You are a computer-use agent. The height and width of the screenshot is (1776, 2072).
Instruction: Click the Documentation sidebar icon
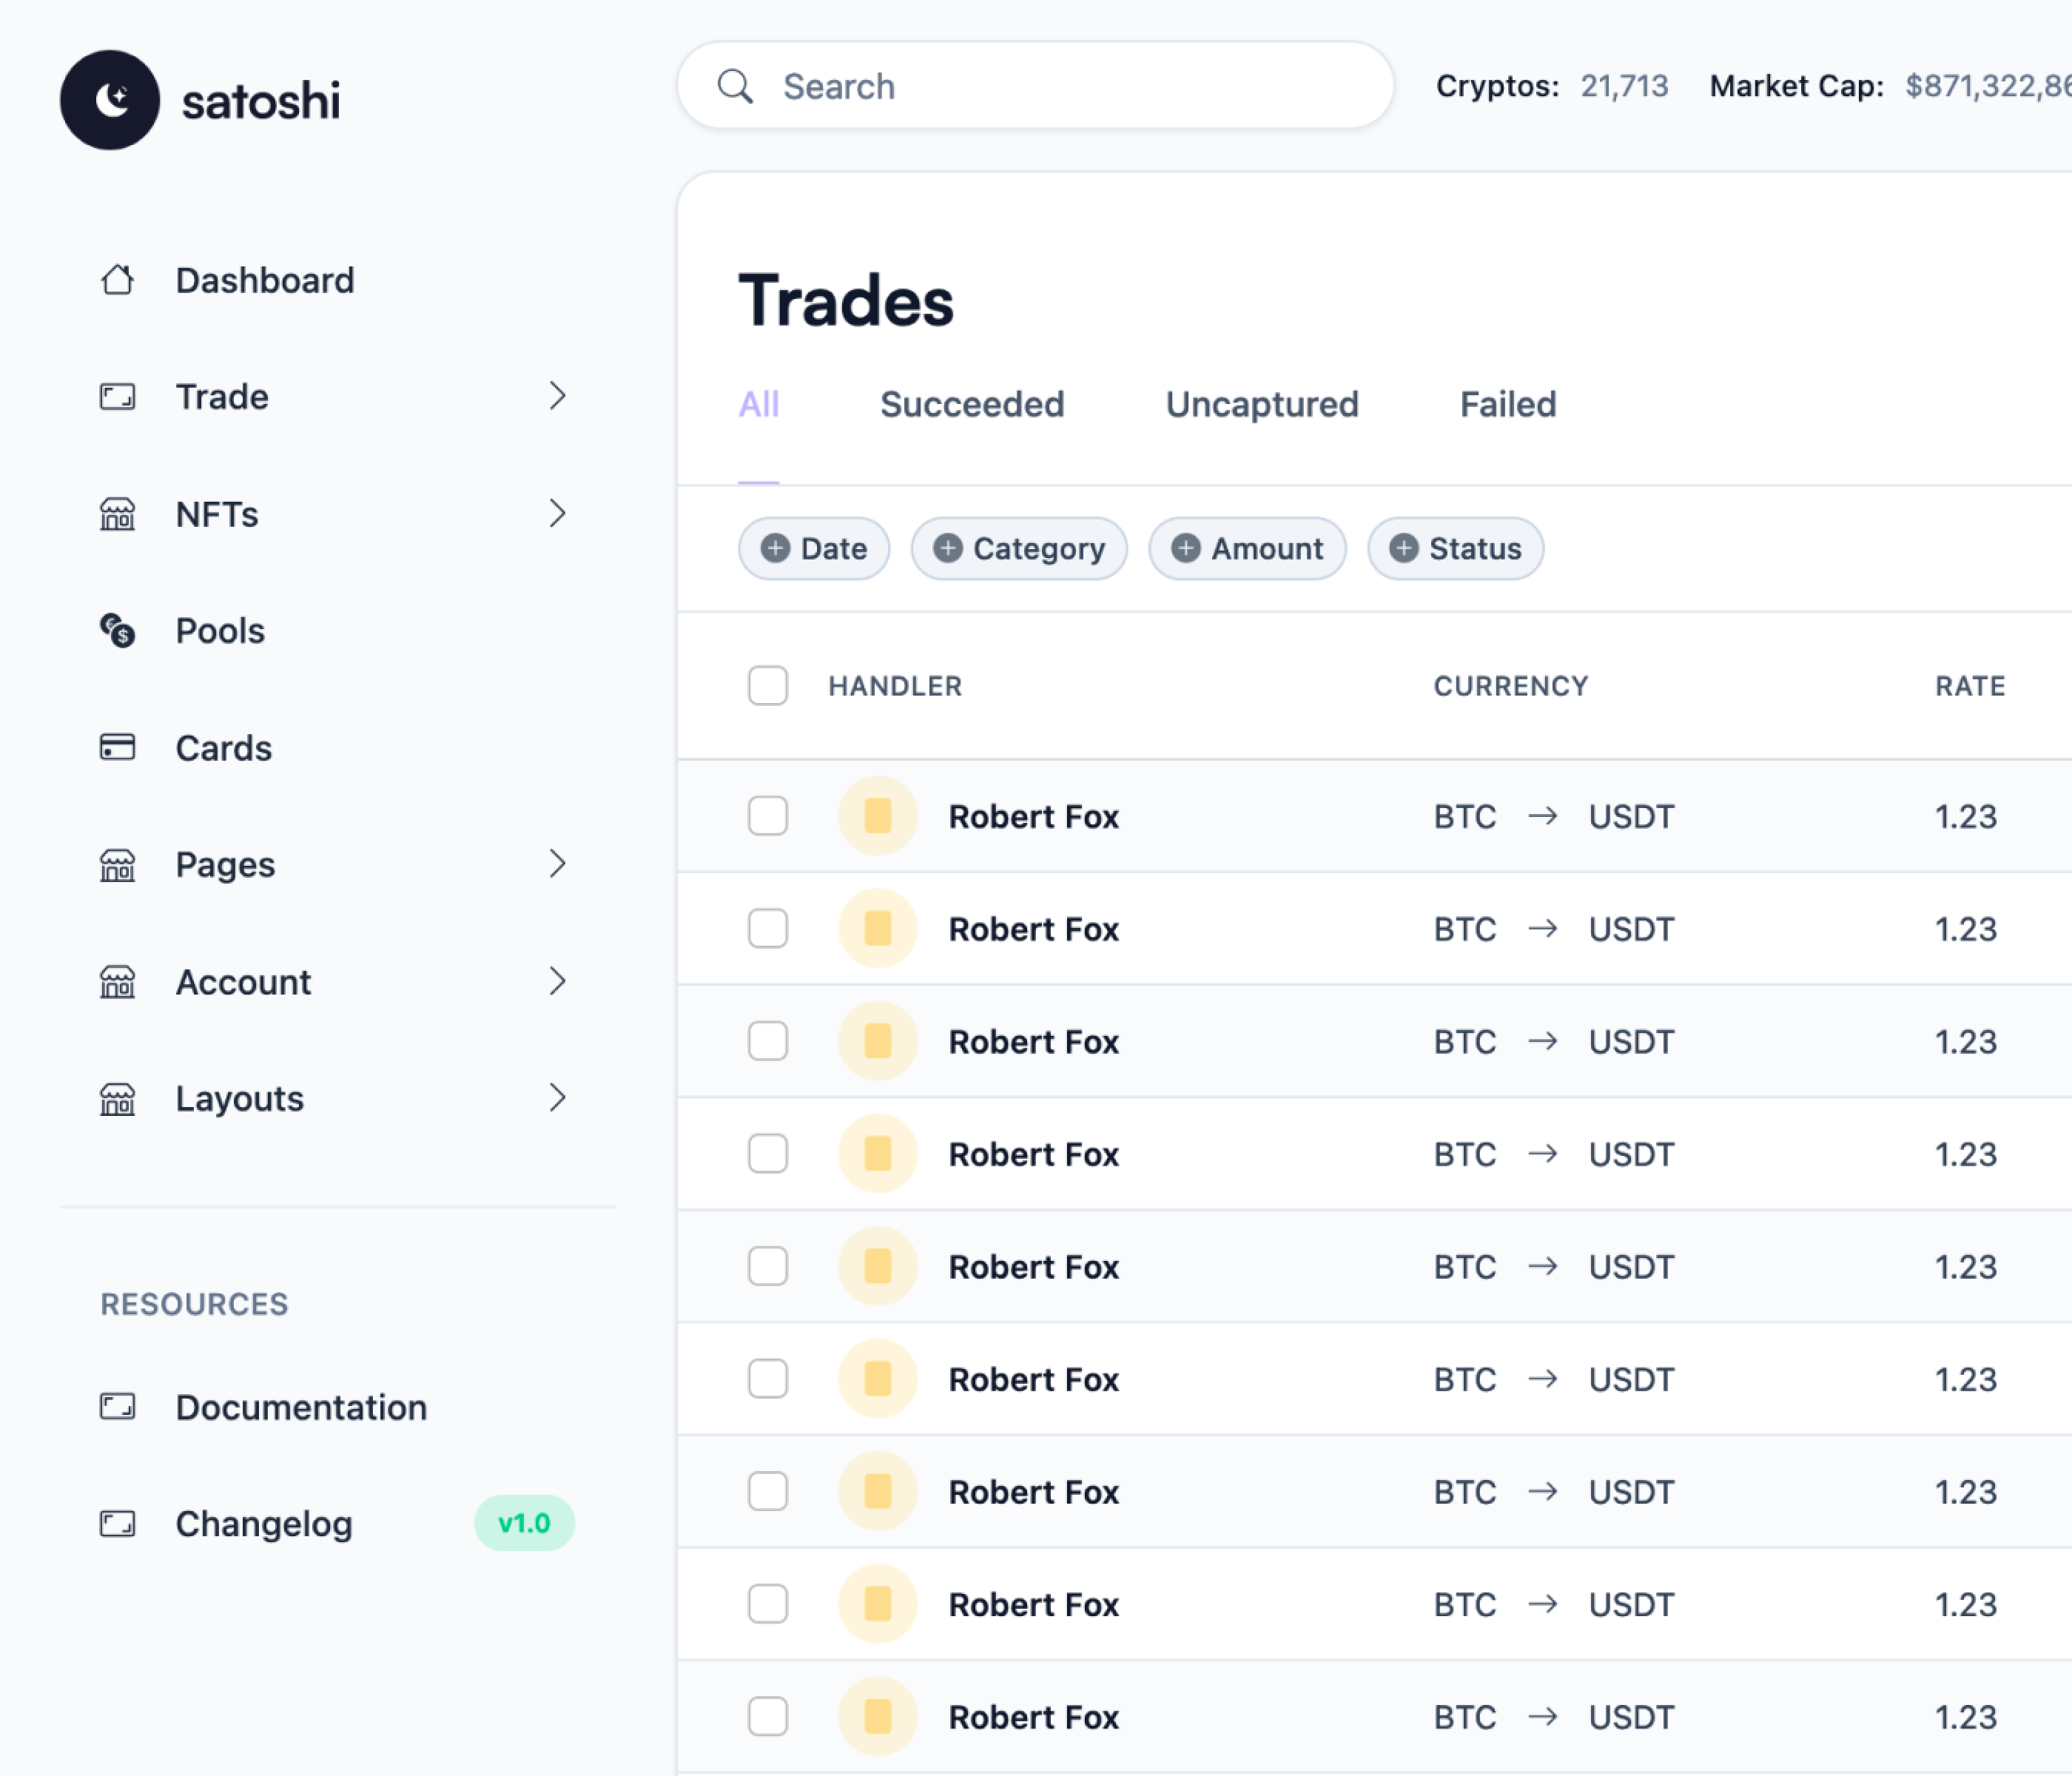(117, 1407)
